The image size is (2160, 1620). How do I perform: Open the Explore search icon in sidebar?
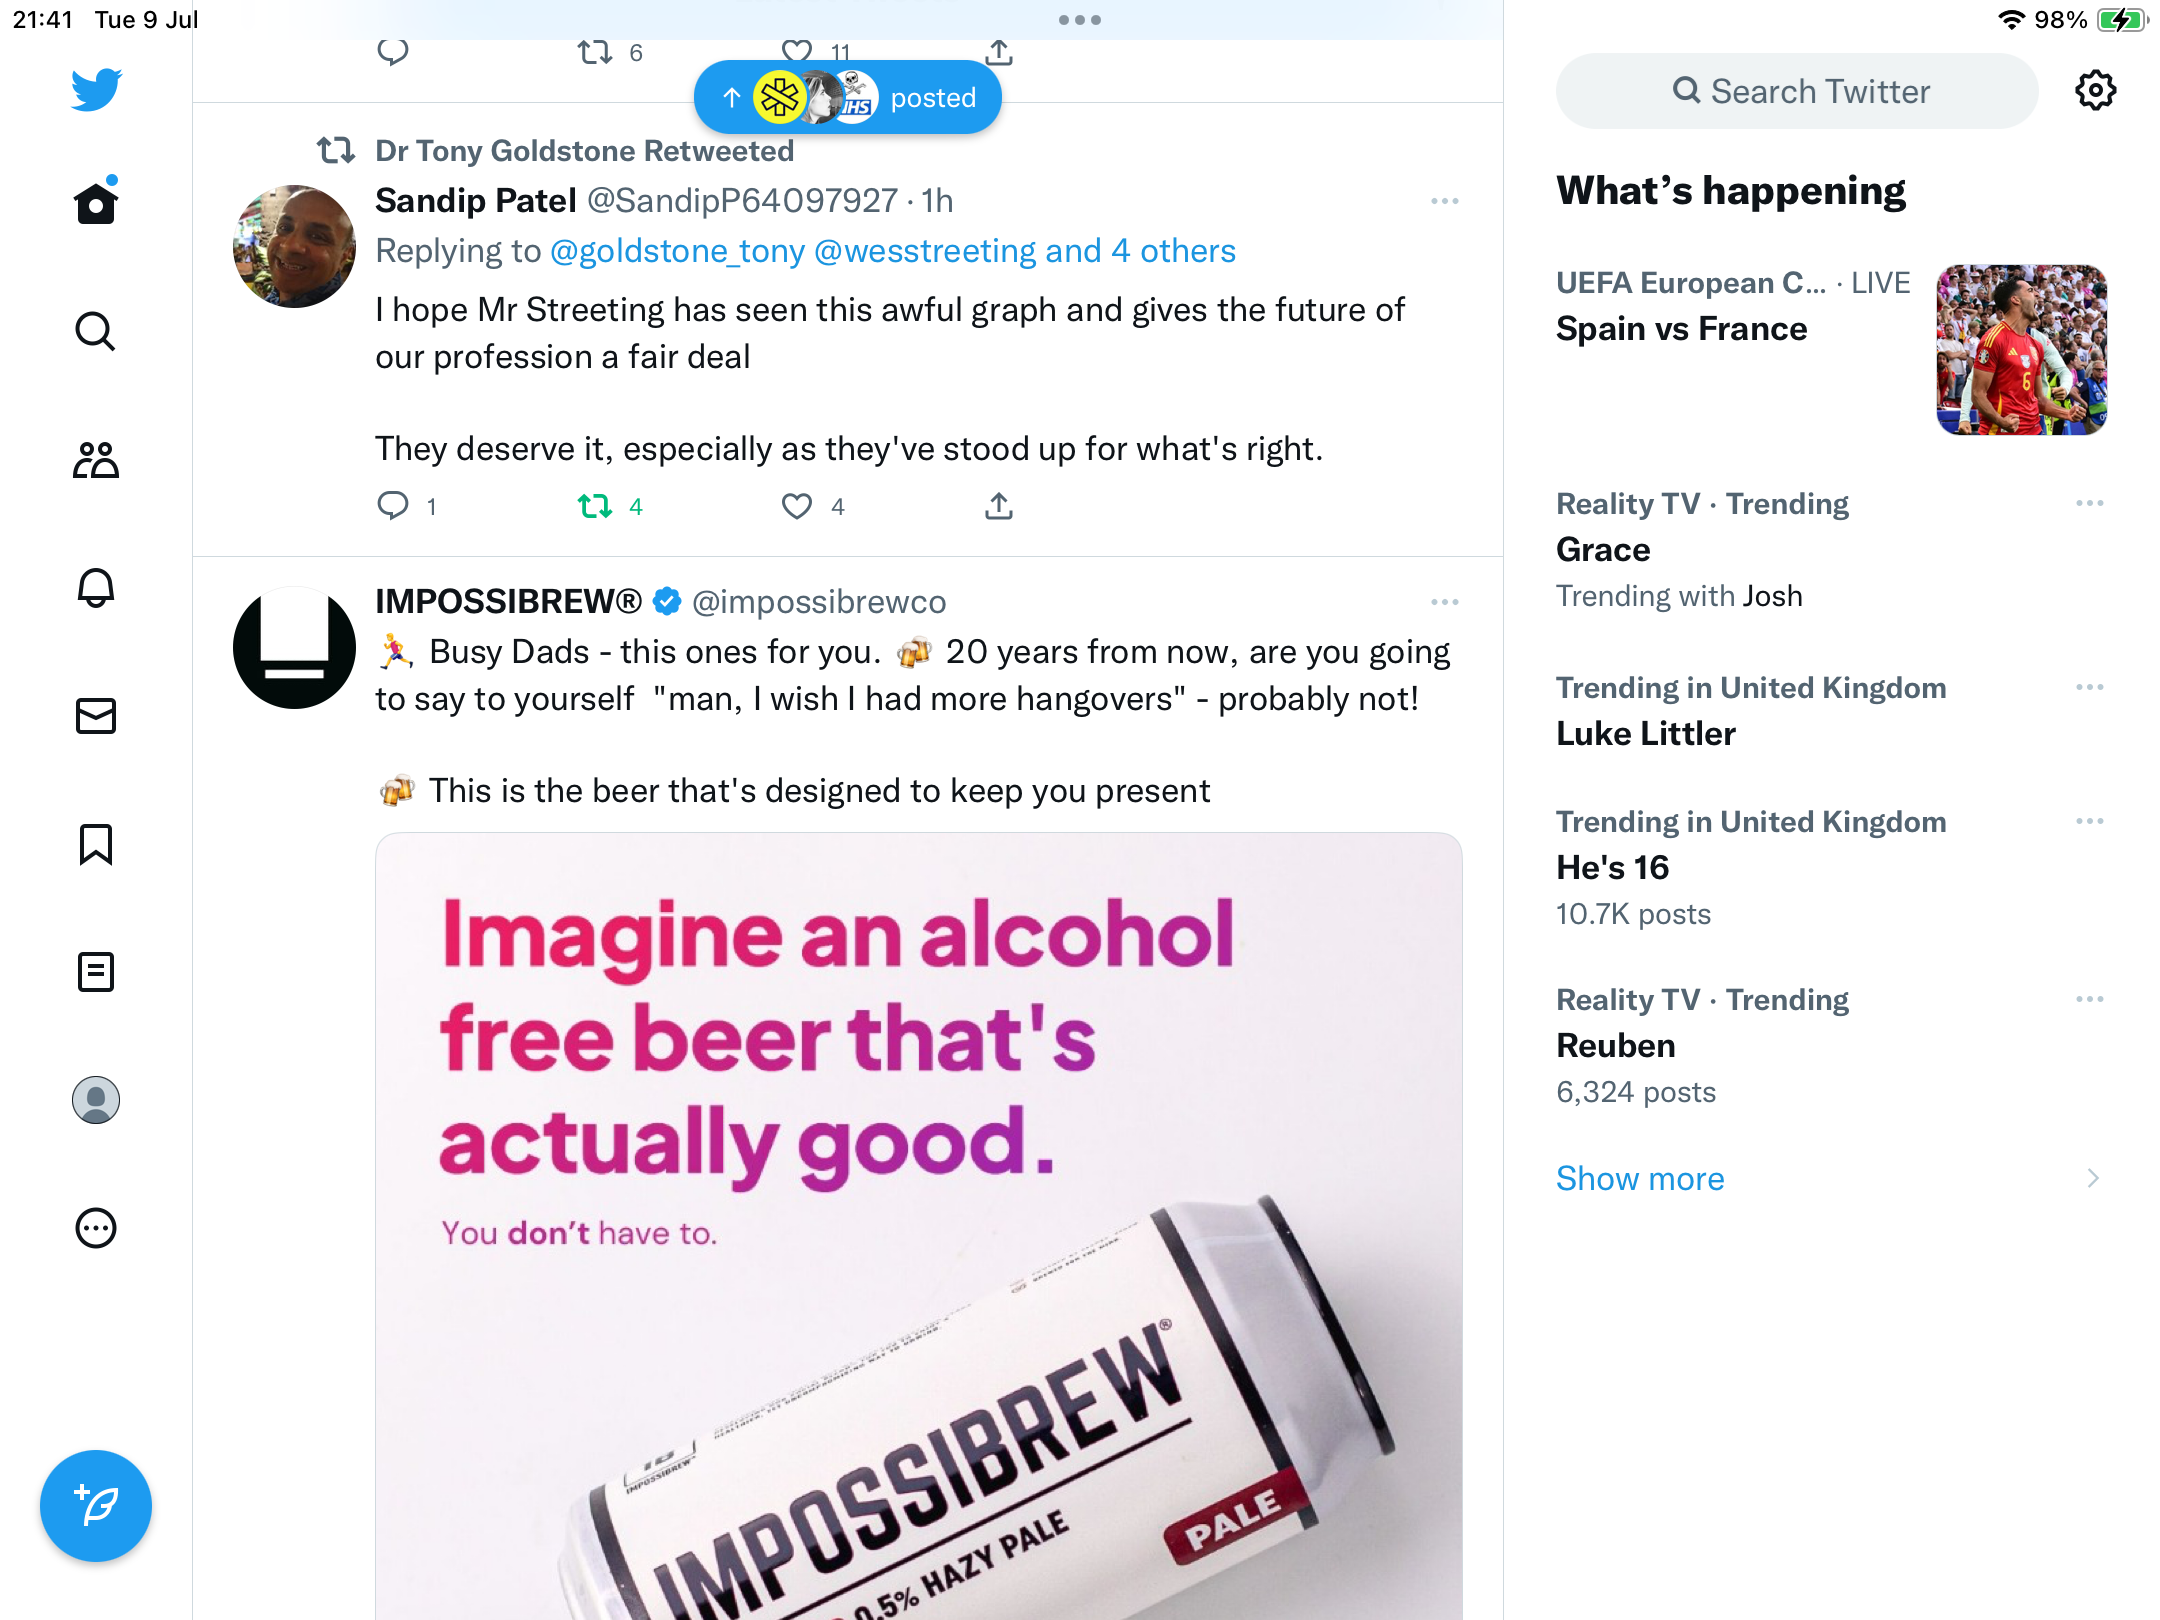(96, 332)
